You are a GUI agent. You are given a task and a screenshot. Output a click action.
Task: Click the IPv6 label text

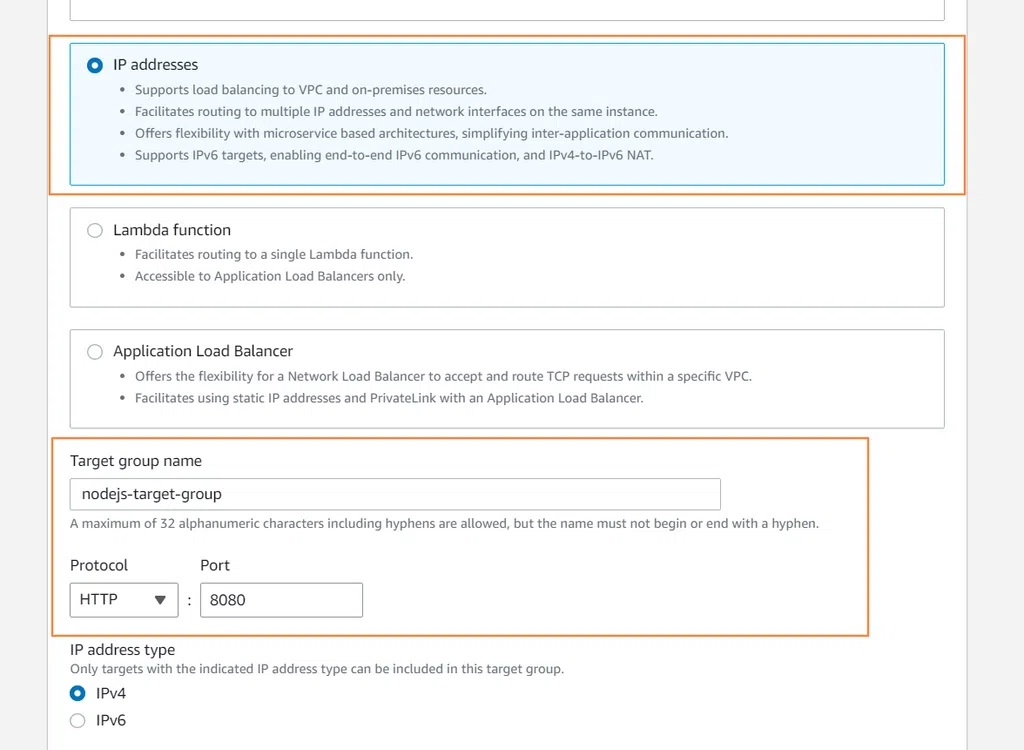point(111,721)
